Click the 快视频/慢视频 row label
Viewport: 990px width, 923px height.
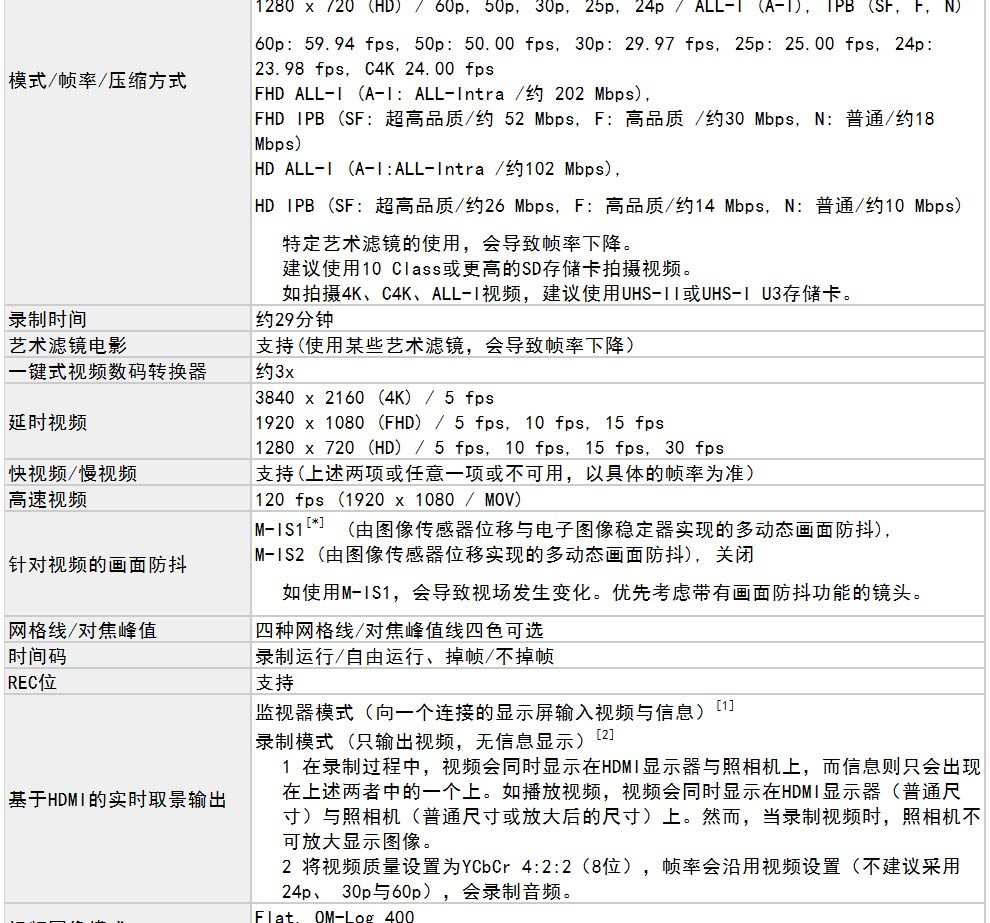[x=72, y=473]
